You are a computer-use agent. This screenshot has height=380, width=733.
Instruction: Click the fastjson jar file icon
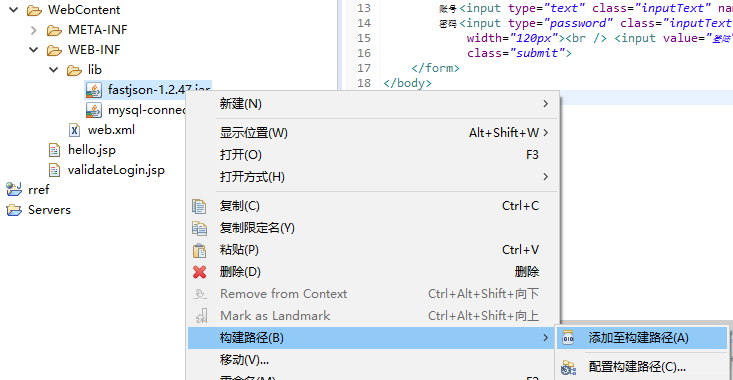coord(93,90)
